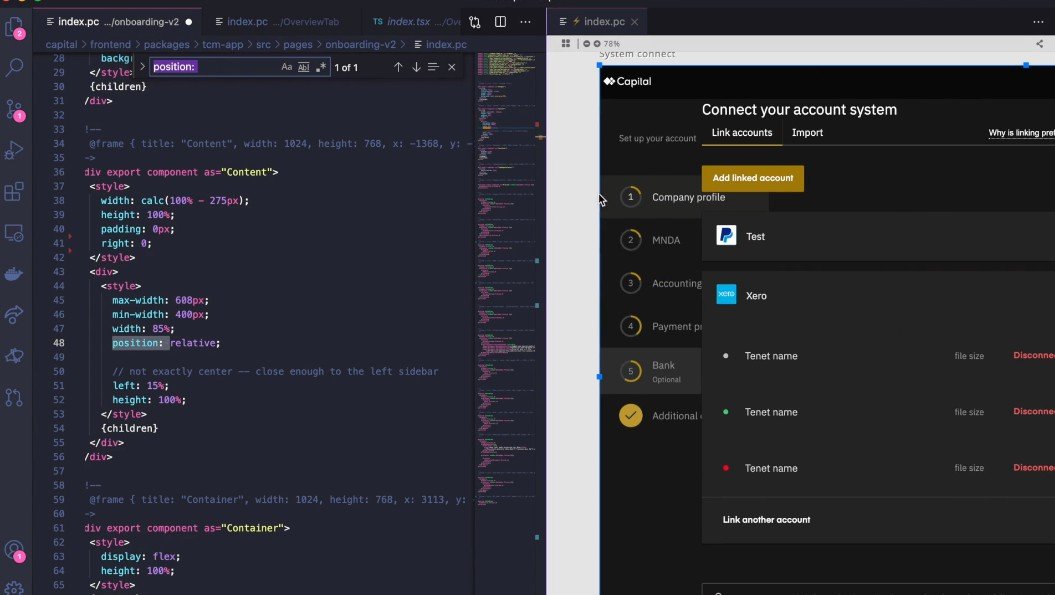Open the Extensions view in the activity bar
The image size is (1055, 595).
[14, 191]
